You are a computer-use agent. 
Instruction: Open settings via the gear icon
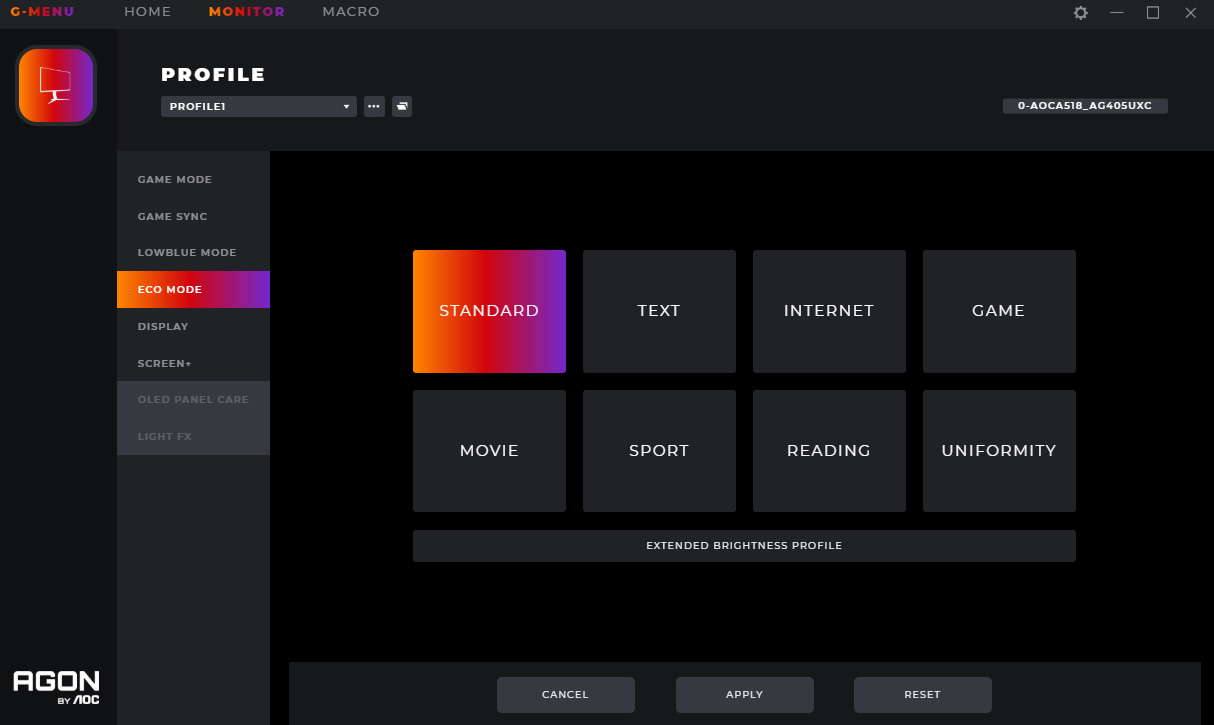[1080, 13]
